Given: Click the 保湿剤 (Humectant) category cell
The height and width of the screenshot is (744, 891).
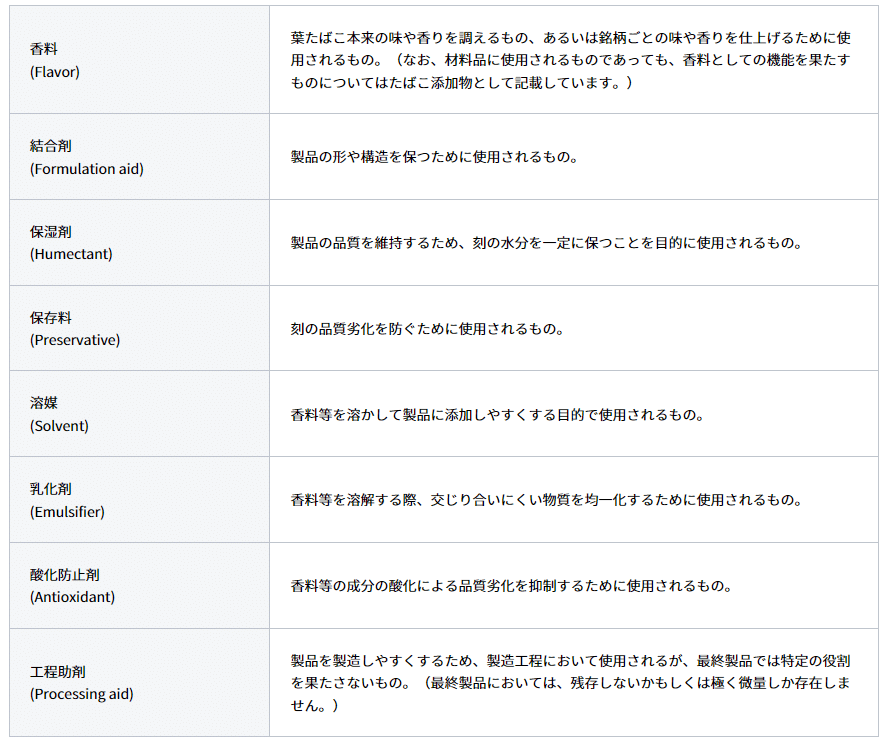Looking at the screenshot, I should tap(139, 243).
